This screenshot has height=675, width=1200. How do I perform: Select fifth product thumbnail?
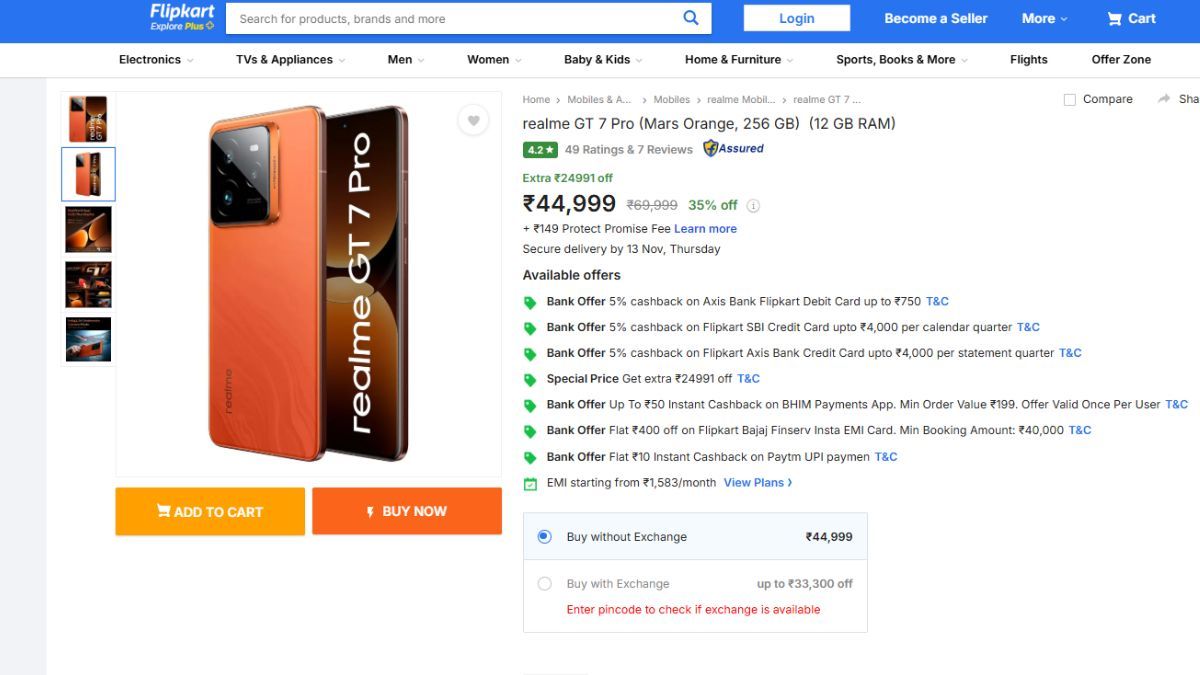[x=88, y=339]
